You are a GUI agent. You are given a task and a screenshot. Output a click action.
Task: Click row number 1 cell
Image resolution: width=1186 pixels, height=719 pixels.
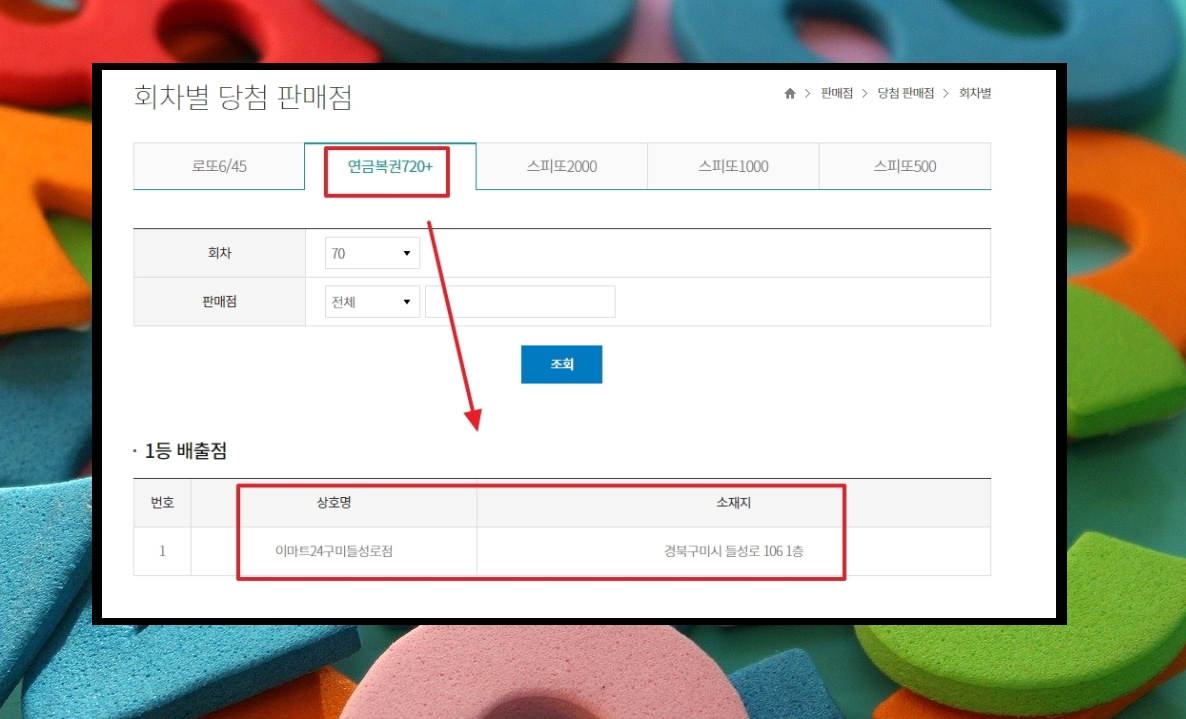point(163,551)
